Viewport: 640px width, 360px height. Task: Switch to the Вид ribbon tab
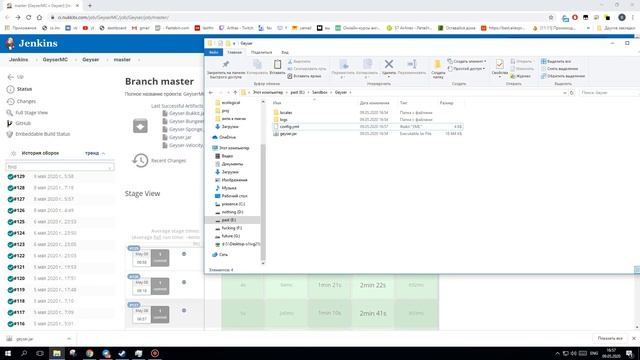coord(285,52)
